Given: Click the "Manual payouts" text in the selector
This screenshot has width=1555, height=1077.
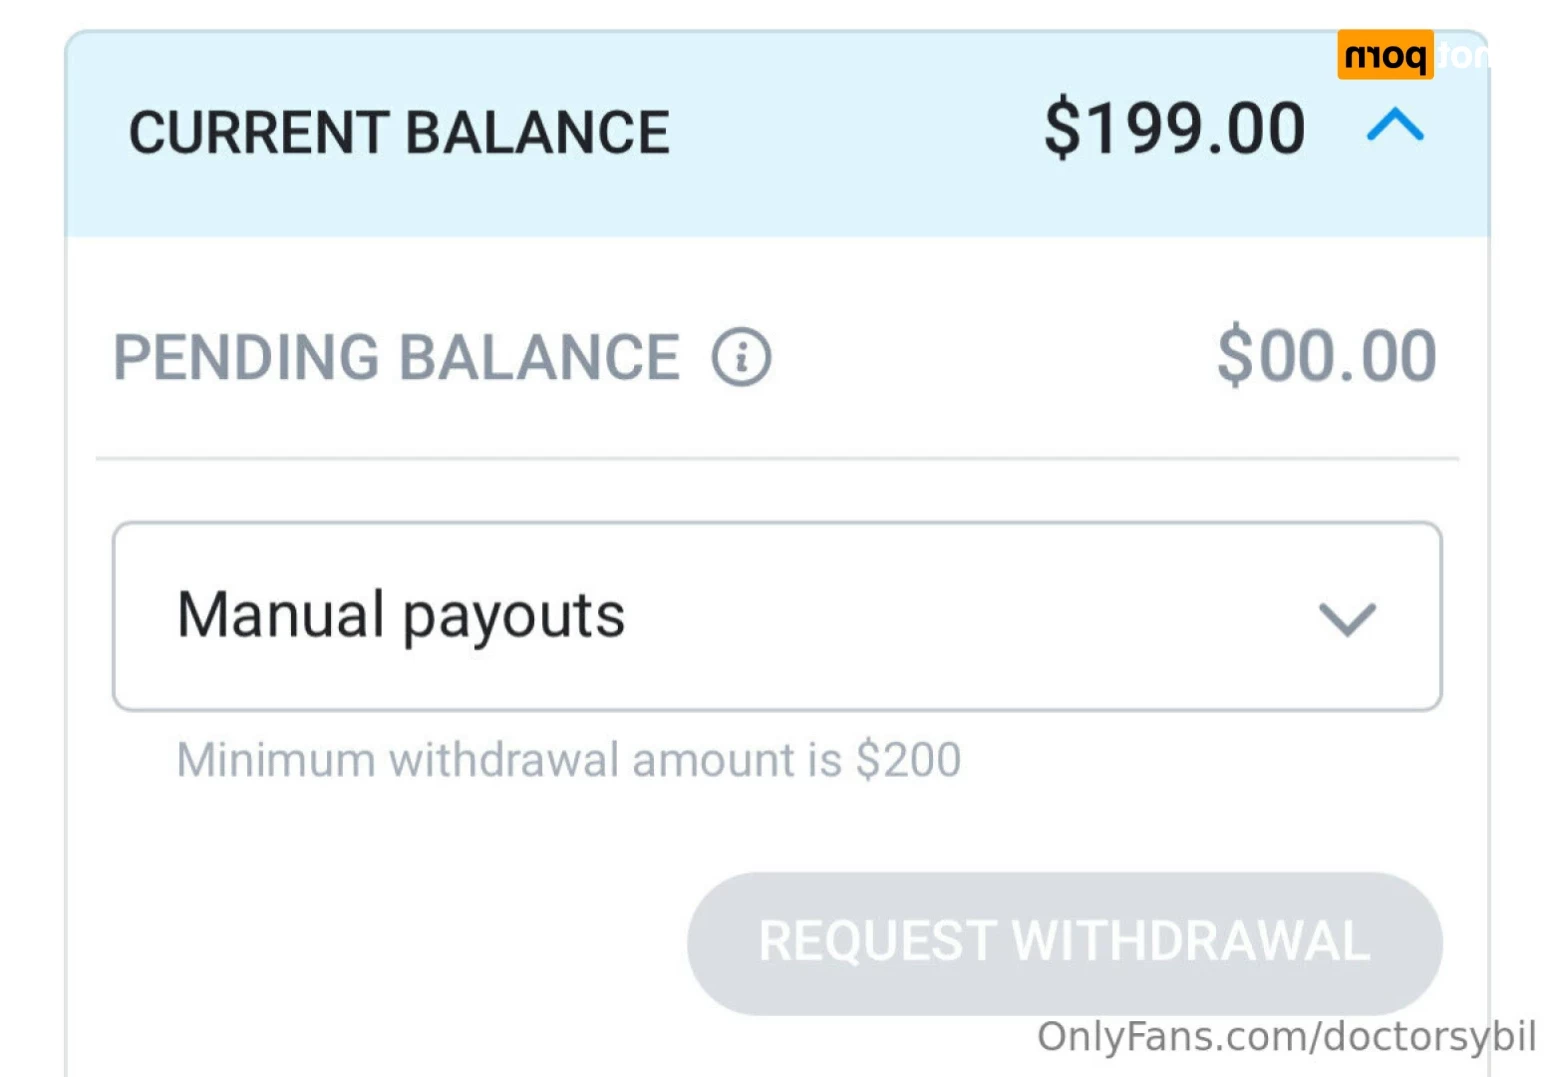Looking at the screenshot, I should point(400,615).
